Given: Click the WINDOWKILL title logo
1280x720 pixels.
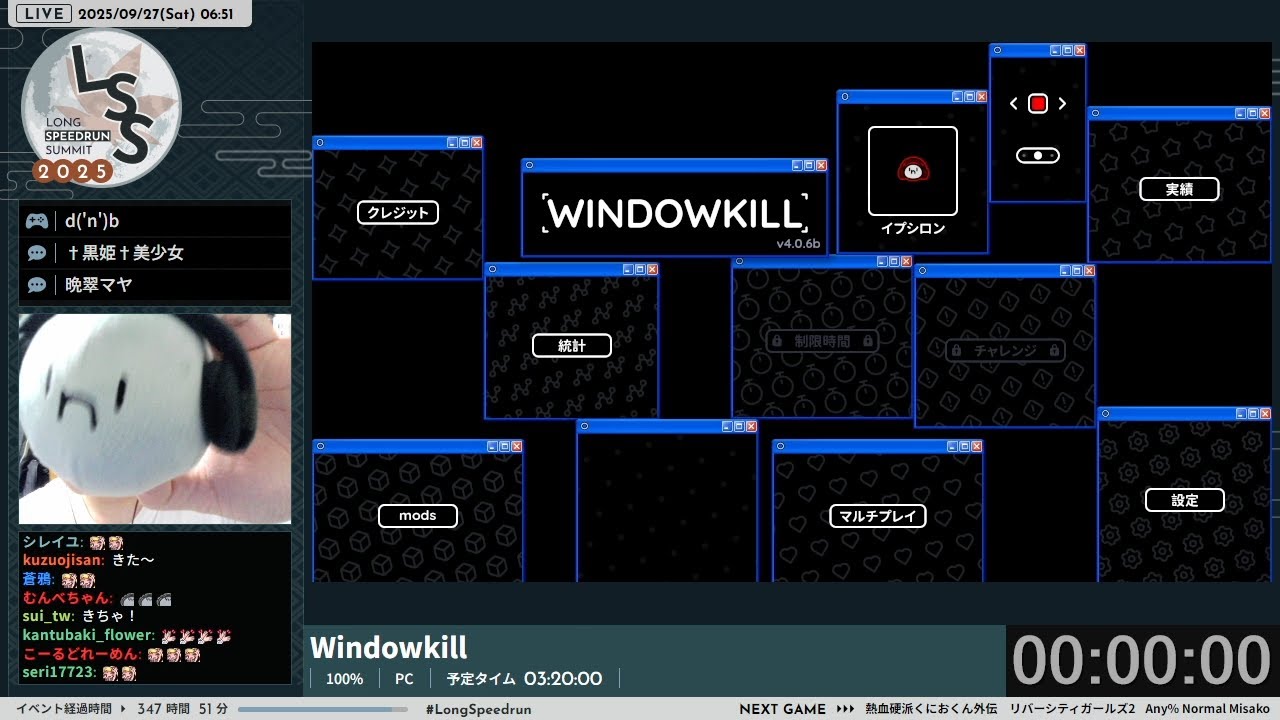Looking at the screenshot, I should point(675,213).
